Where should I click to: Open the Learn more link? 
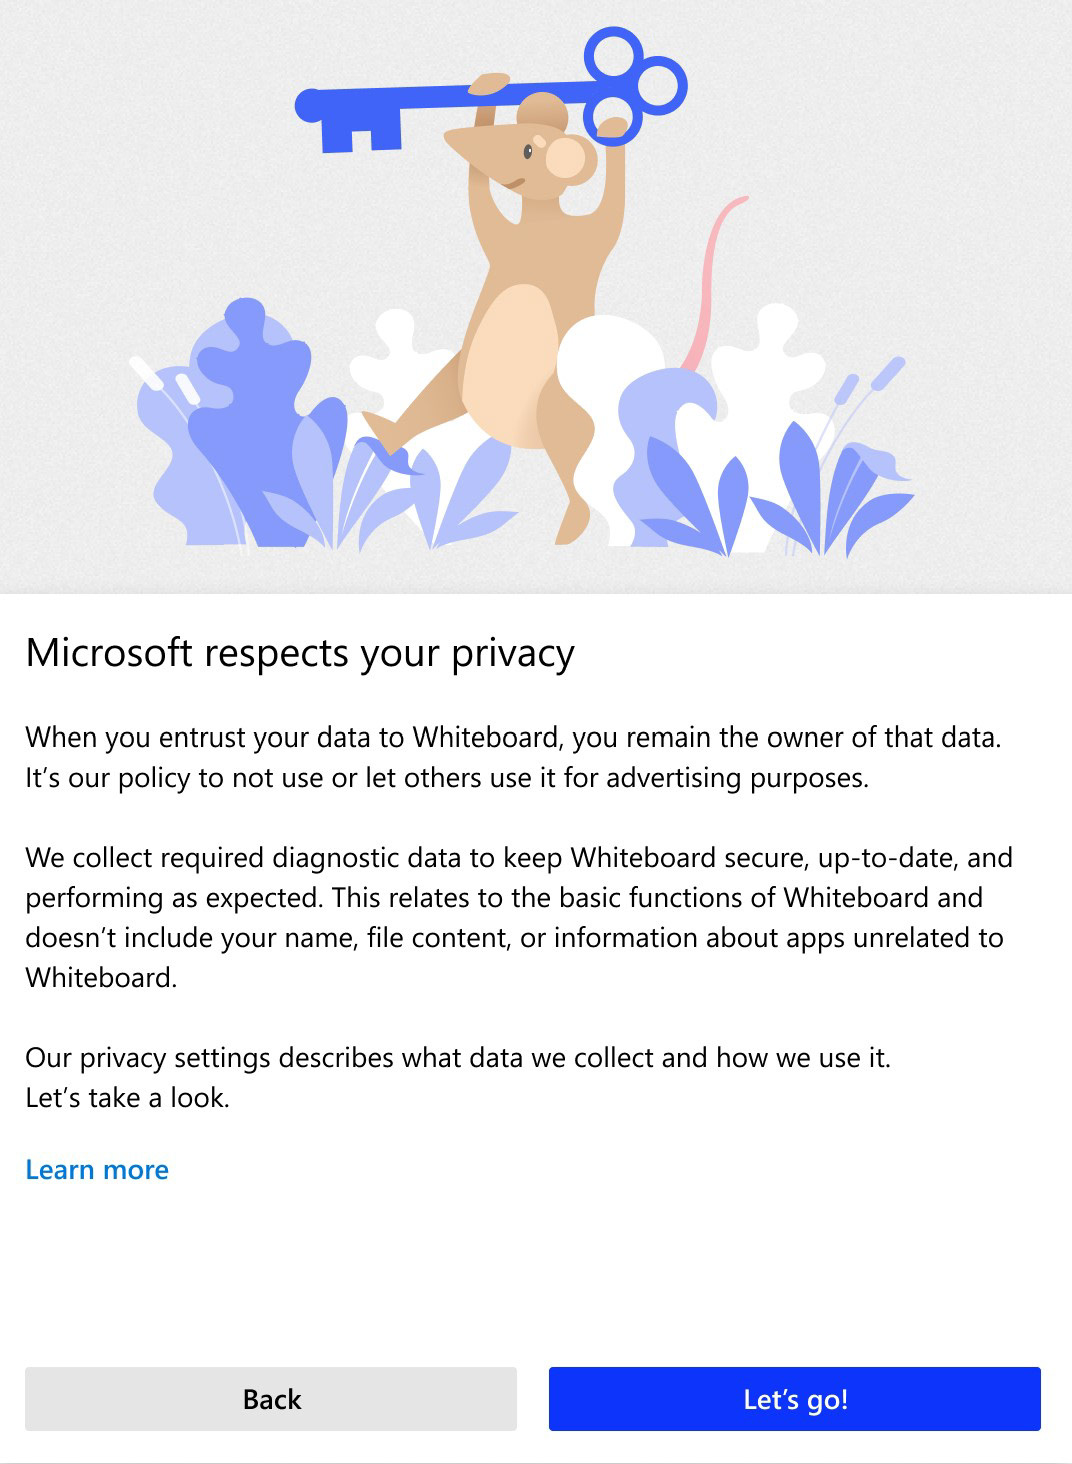coord(97,1169)
